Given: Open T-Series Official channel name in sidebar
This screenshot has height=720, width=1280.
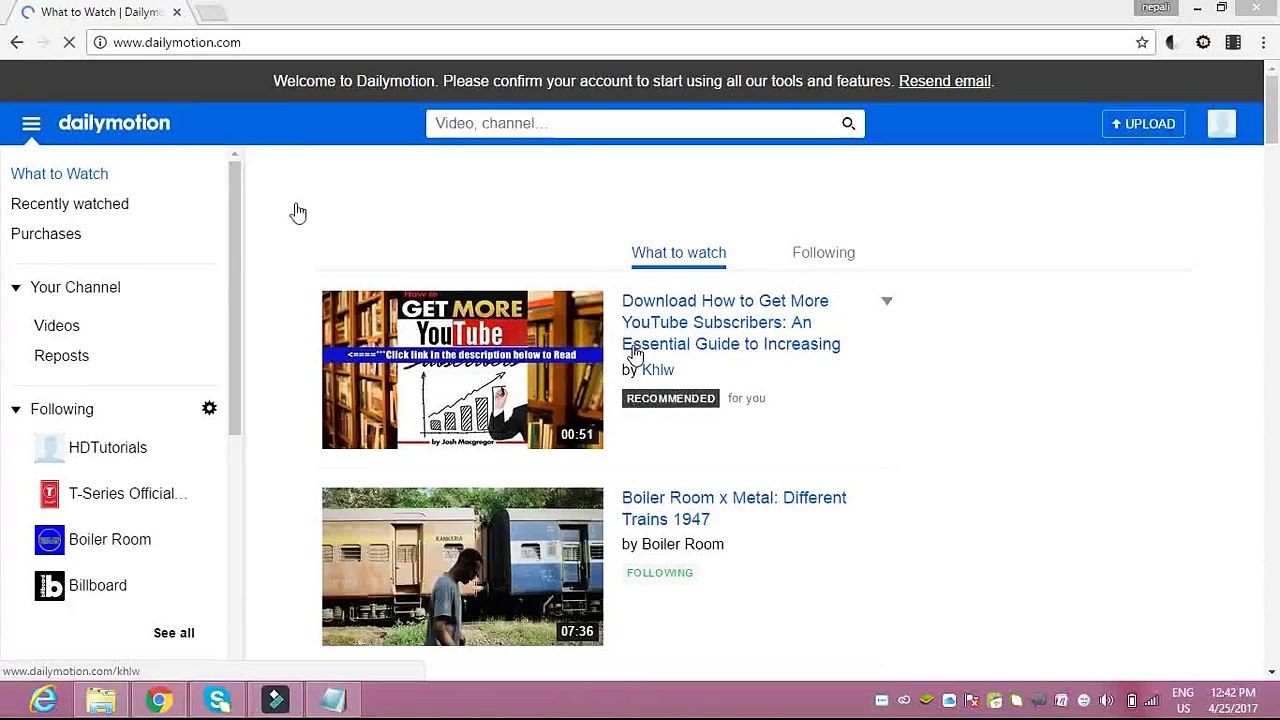Looking at the screenshot, I should [128, 494].
